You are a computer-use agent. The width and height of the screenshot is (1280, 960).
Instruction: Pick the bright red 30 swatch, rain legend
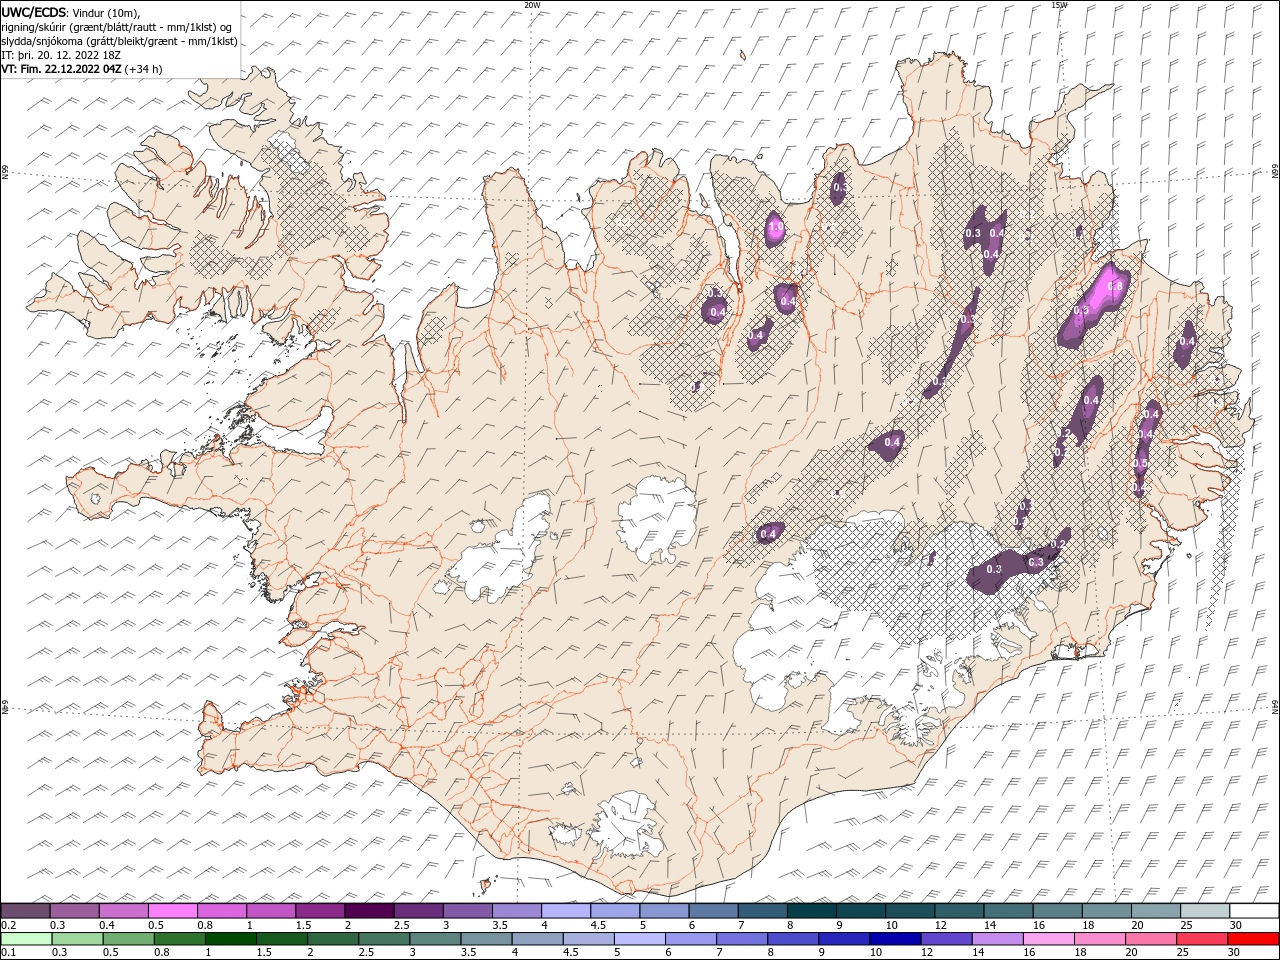pos(1253,939)
